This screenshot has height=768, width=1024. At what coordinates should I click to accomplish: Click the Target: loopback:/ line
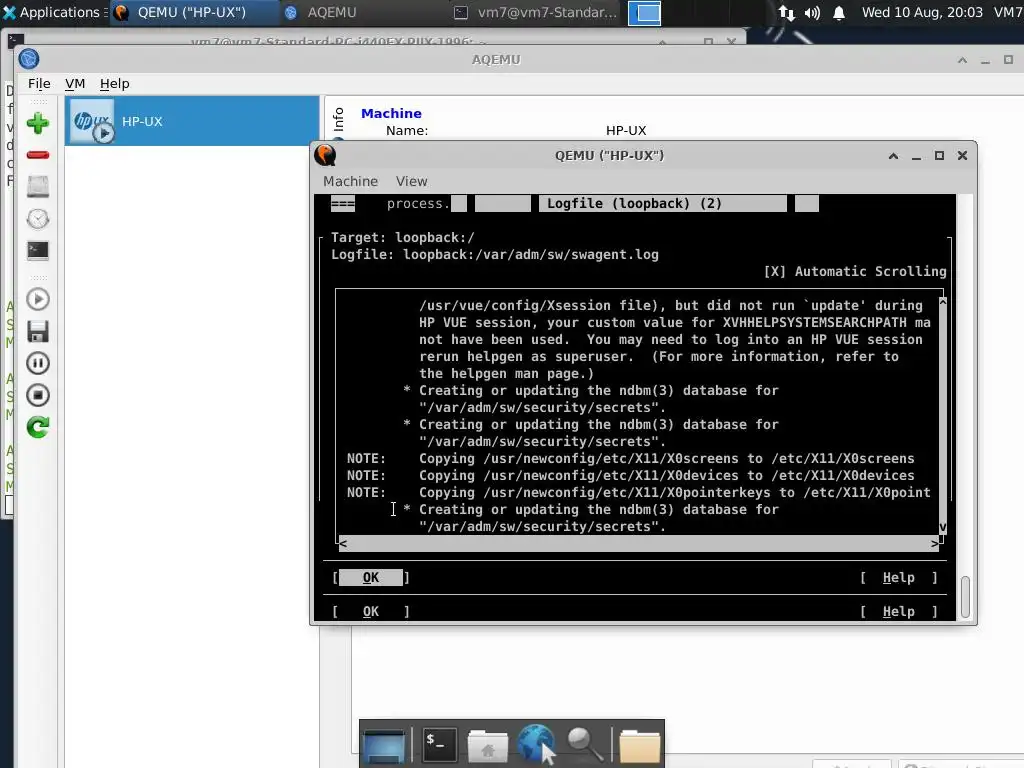[403, 238]
